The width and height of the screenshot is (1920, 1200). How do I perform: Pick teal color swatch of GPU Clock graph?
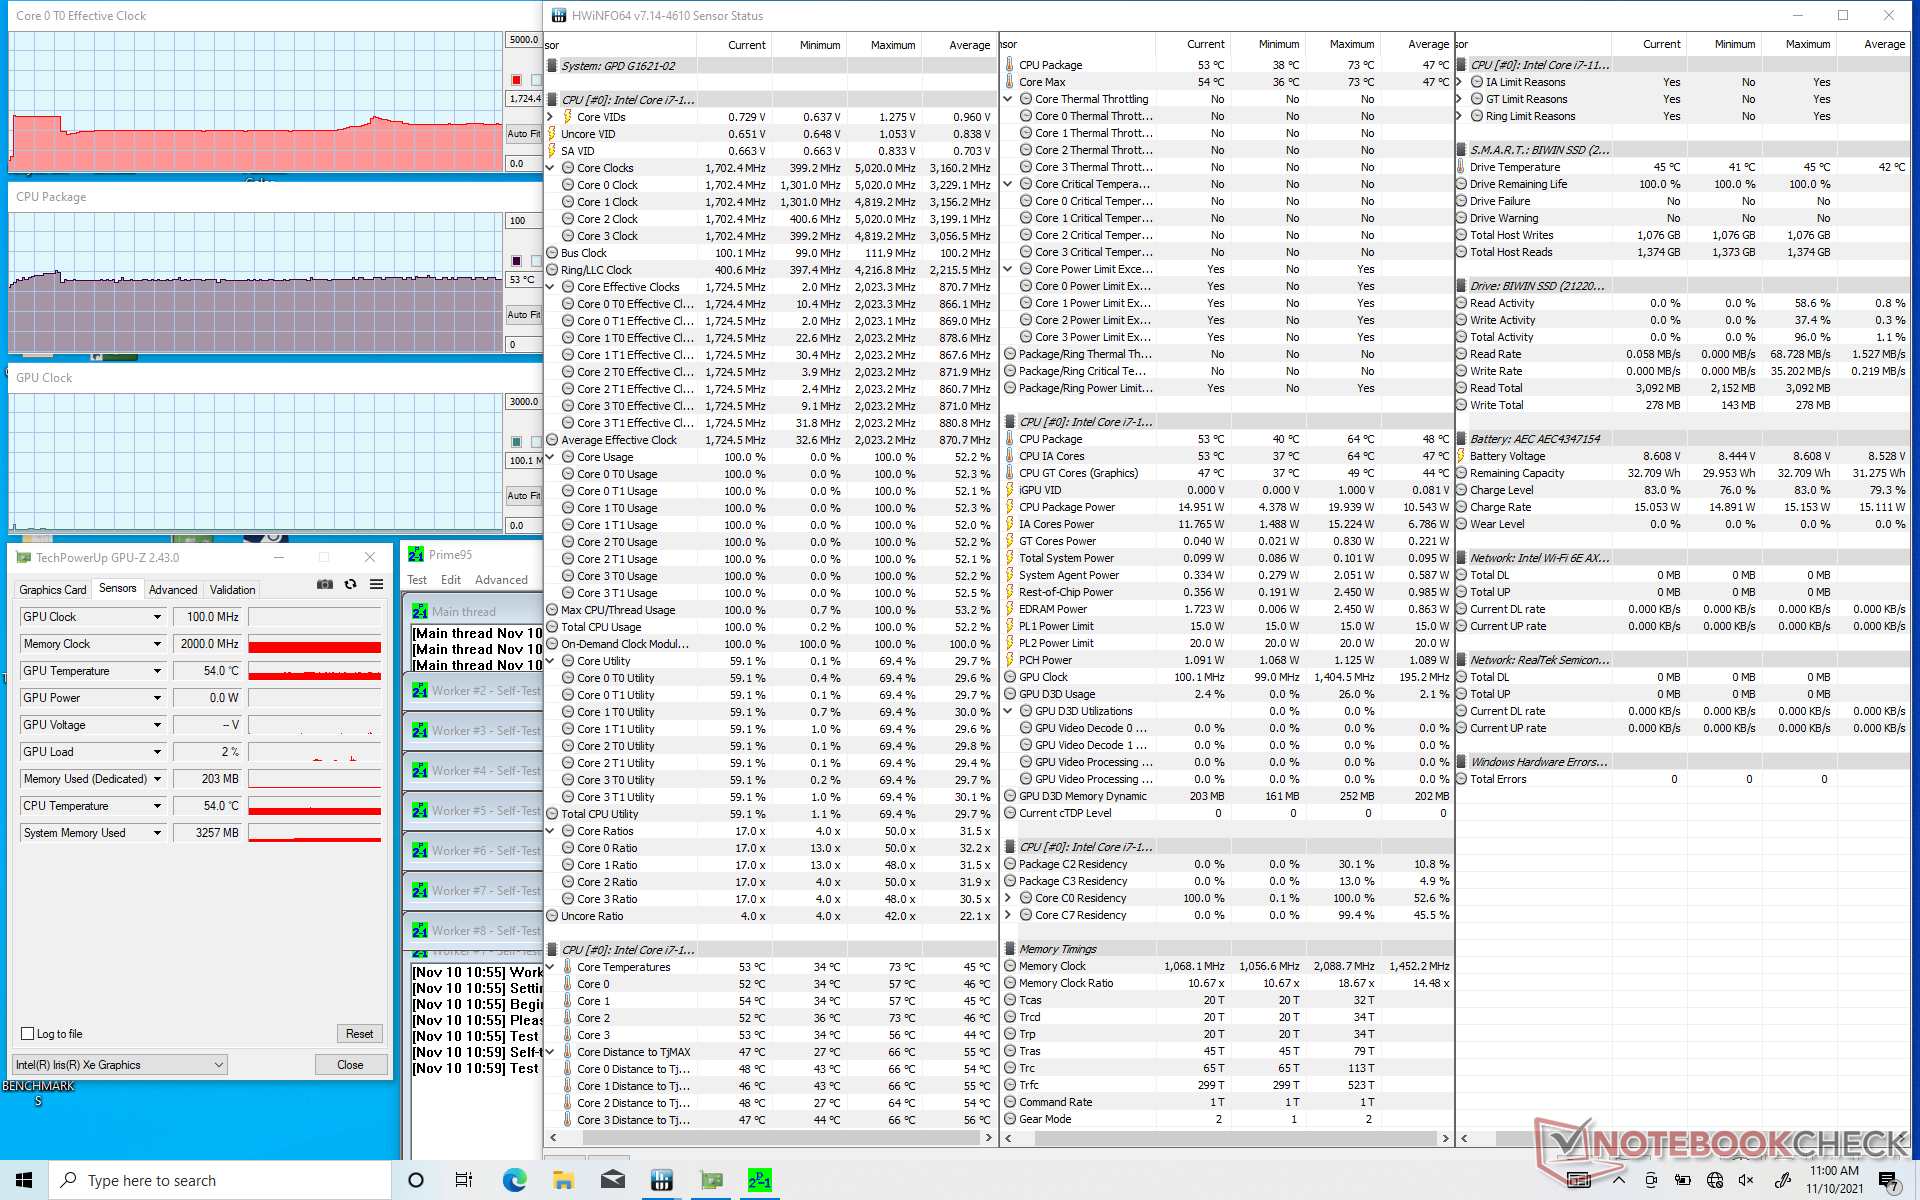point(516,442)
